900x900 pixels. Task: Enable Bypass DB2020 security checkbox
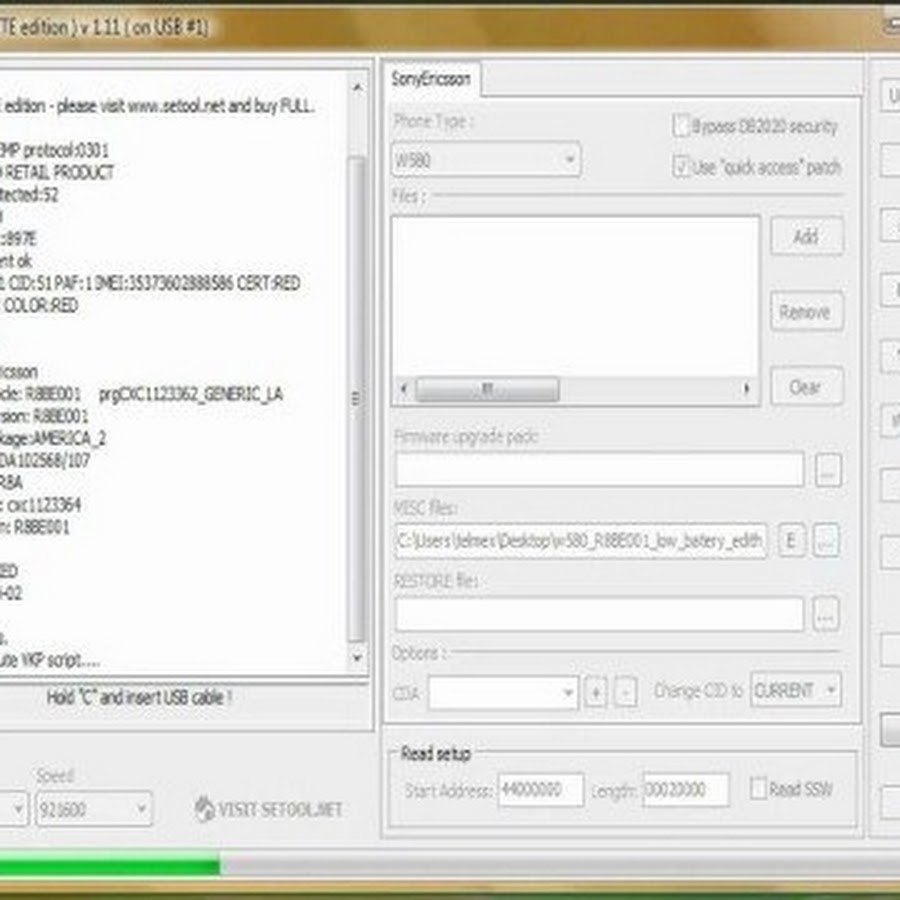click(682, 126)
